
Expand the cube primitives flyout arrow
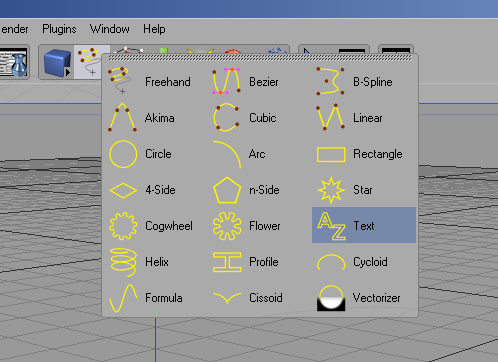pyautogui.click(x=68, y=72)
